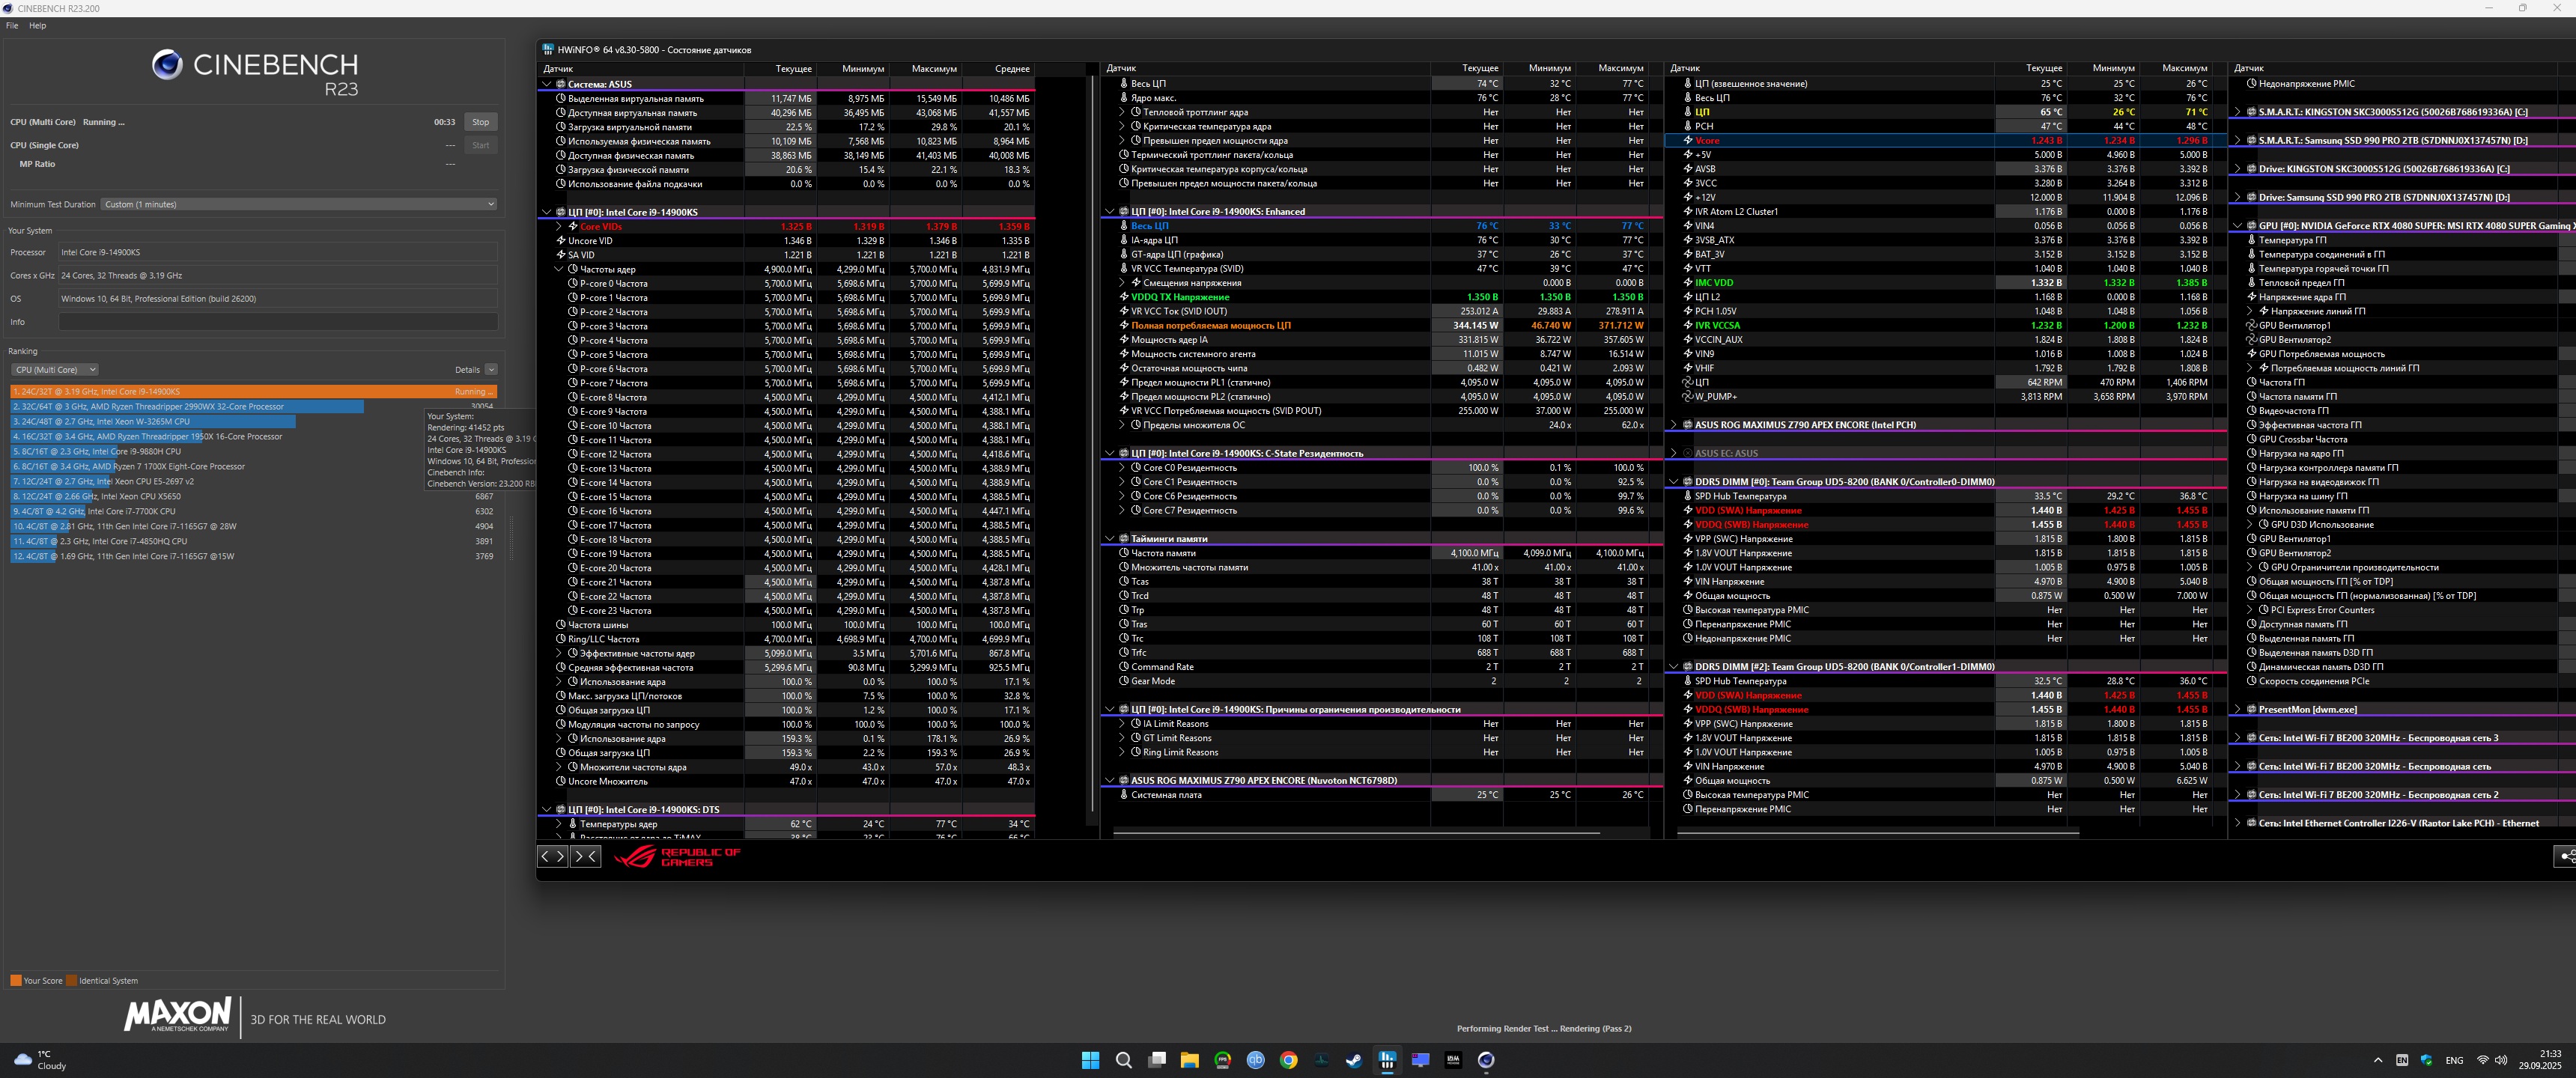Open the Help menu in Cinebench
Image resolution: width=2576 pixels, height=1078 pixels.
click(x=37, y=26)
